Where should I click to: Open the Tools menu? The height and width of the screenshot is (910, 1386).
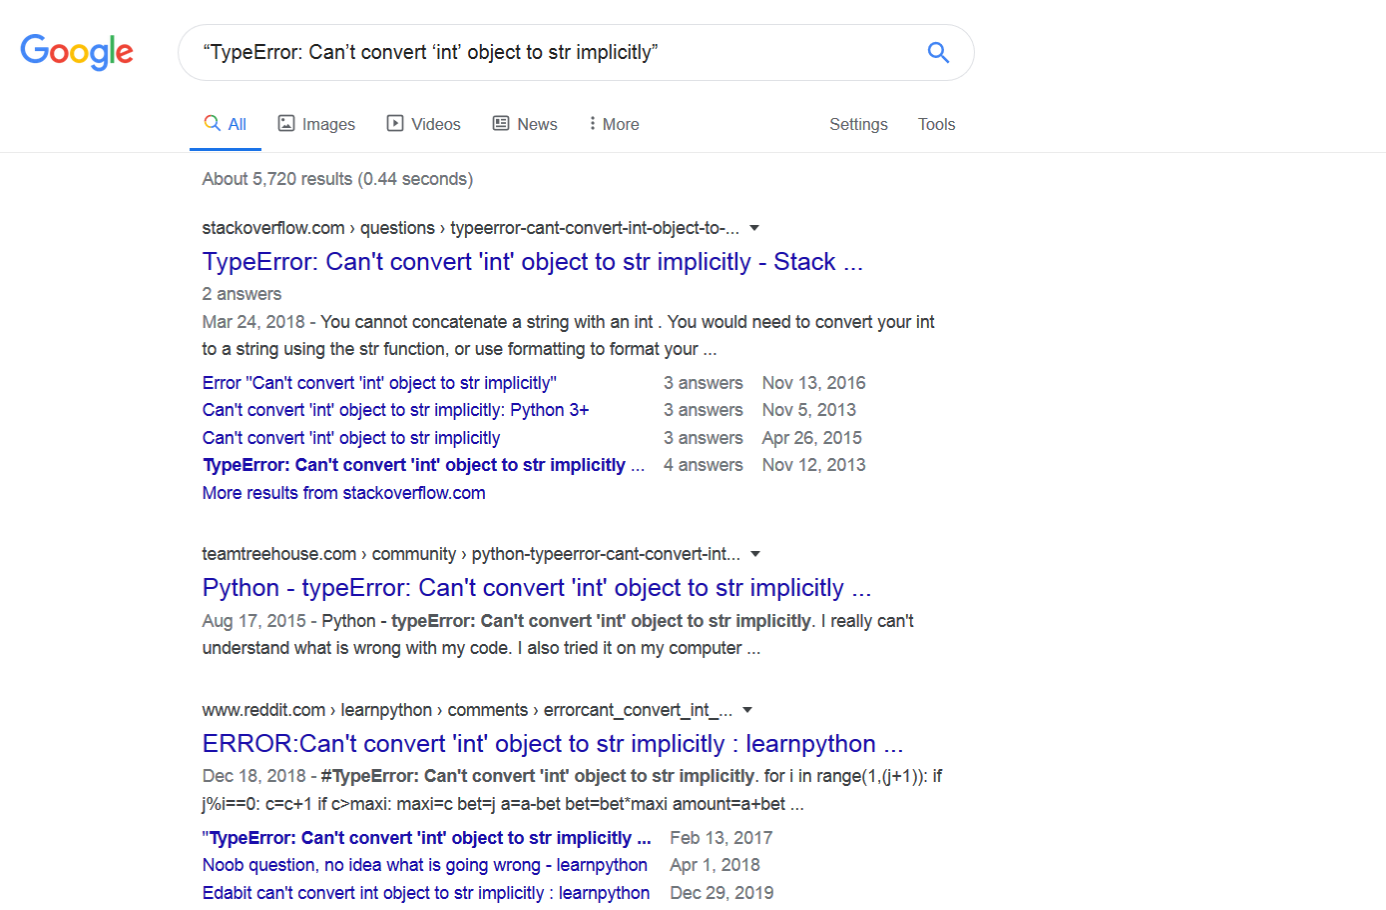pos(936,124)
